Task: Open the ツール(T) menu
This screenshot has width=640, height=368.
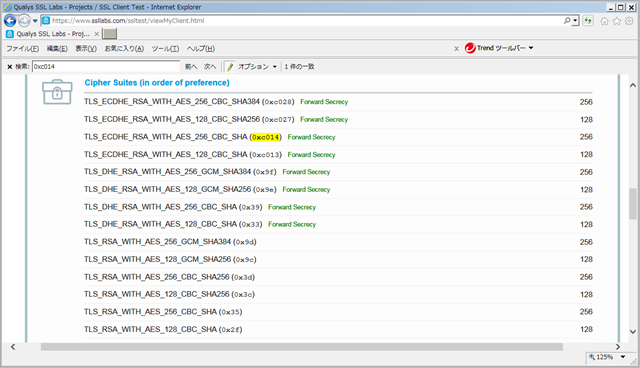Action: pos(165,49)
